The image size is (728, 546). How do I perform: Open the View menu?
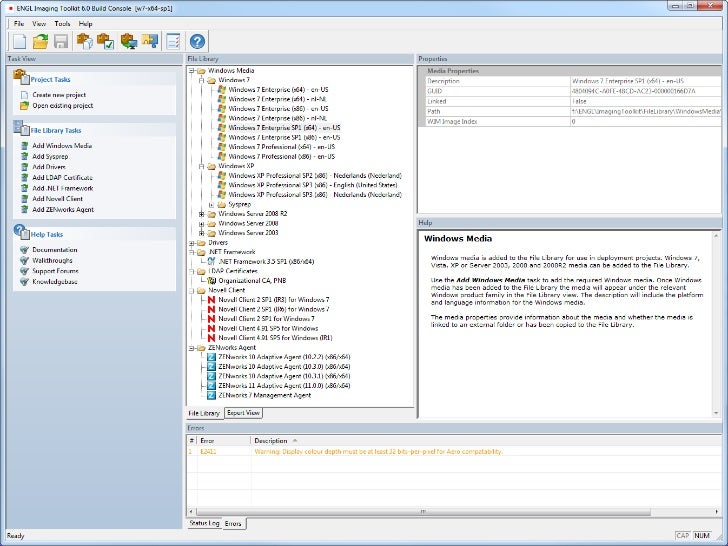tap(39, 22)
